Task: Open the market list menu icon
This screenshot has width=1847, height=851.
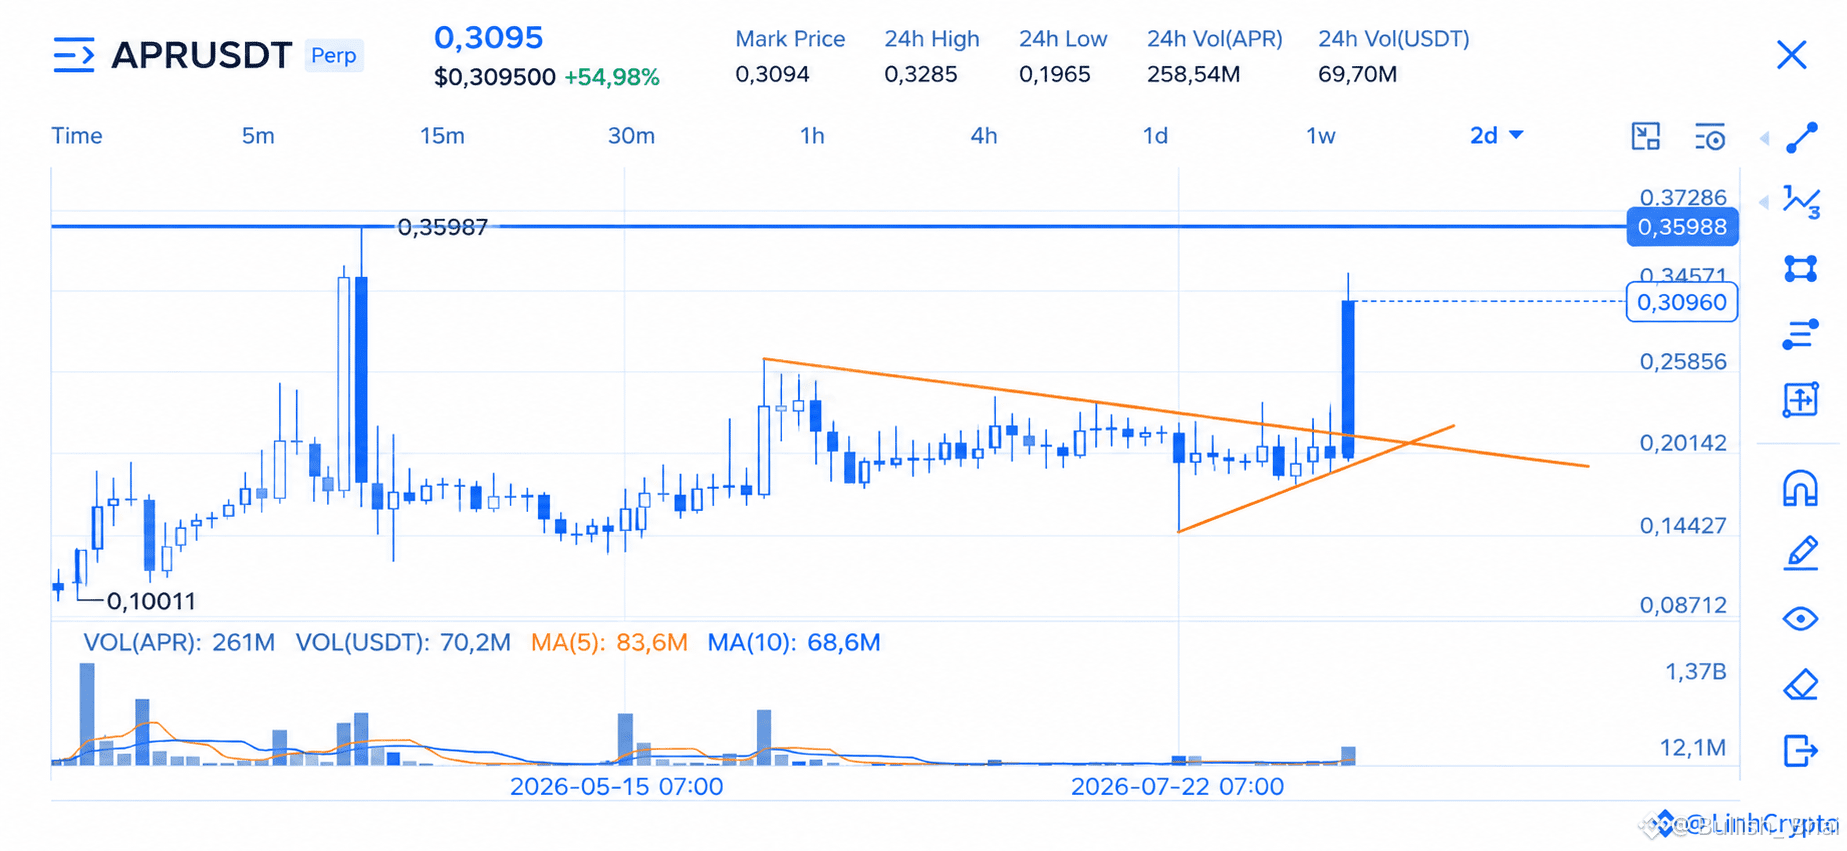Action: (x=73, y=55)
